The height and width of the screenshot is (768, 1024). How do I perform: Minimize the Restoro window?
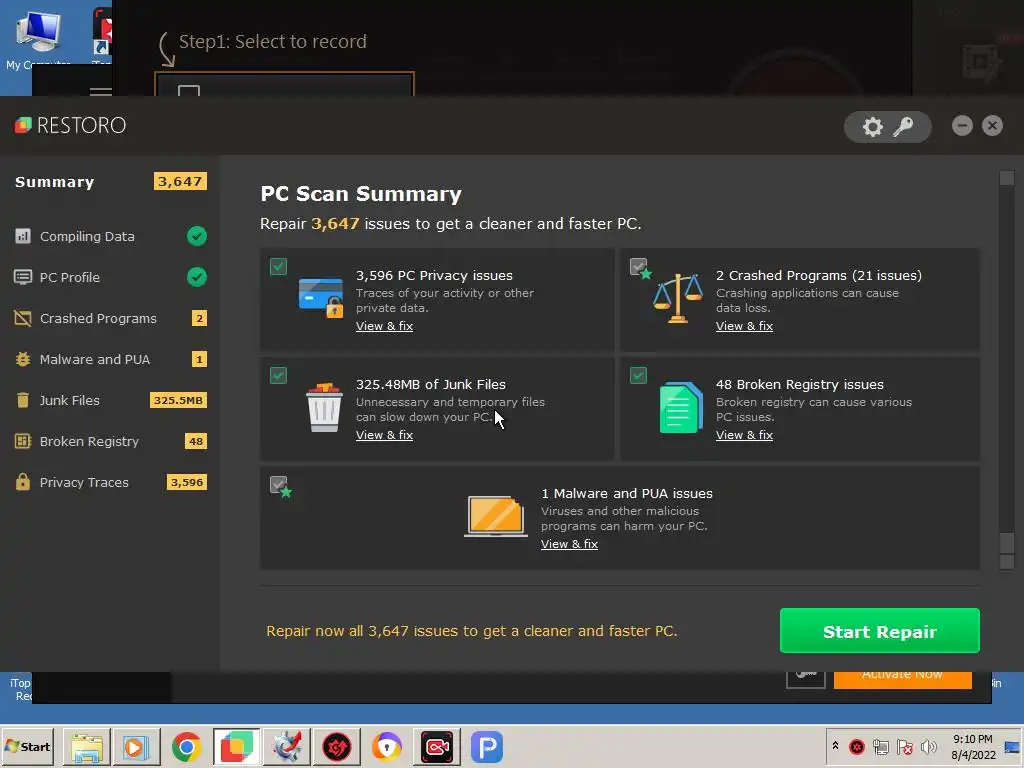point(962,125)
